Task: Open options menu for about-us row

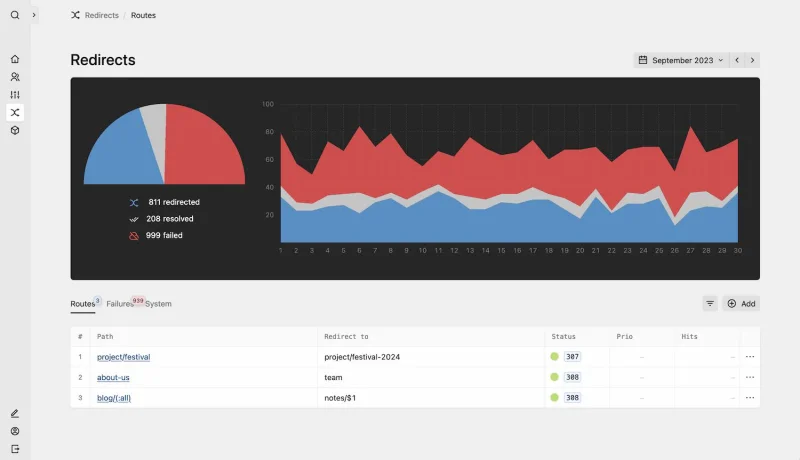Action: pyautogui.click(x=749, y=377)
